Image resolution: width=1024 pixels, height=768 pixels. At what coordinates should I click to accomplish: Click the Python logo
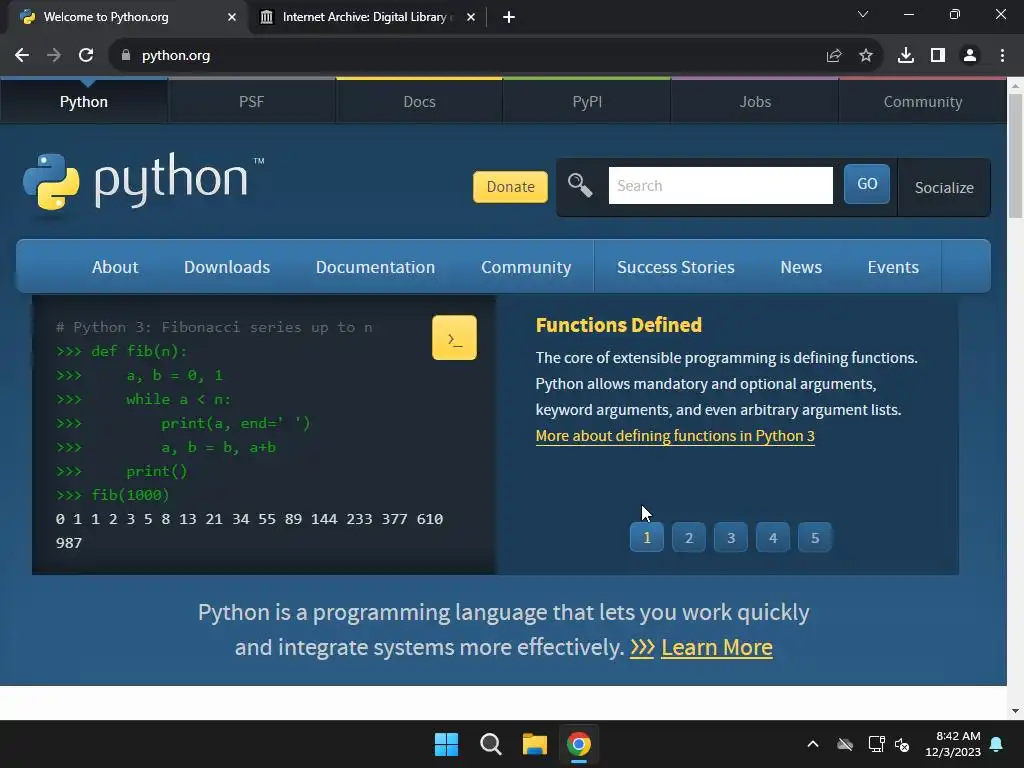[143, 182]
